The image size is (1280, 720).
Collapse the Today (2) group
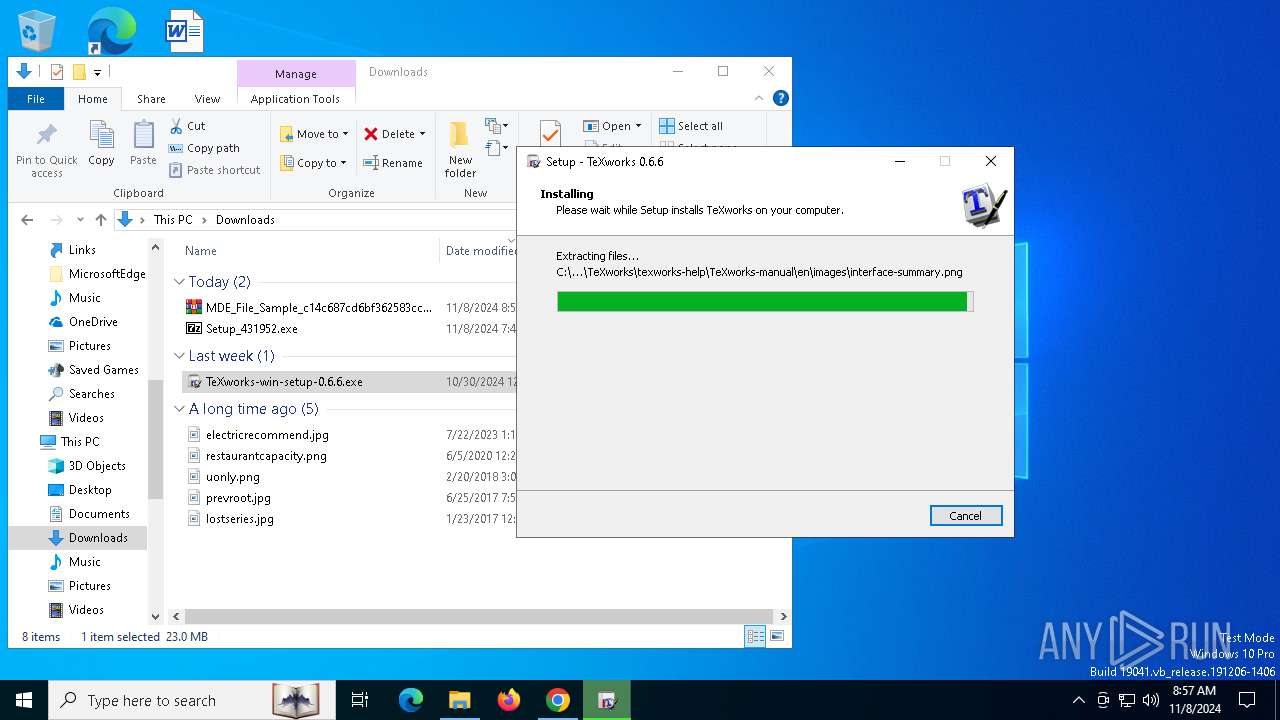point(180,282)
